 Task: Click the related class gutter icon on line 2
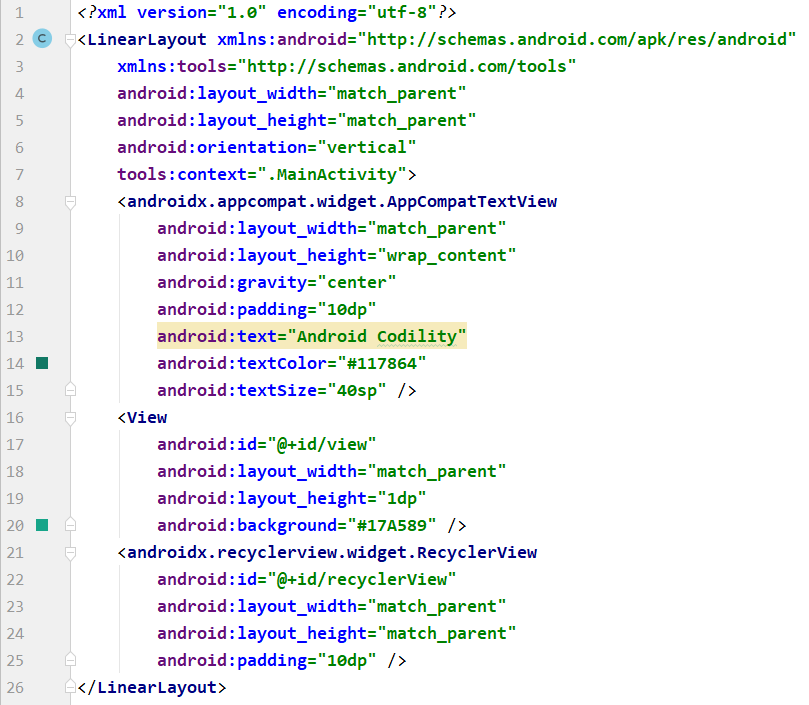42,39
